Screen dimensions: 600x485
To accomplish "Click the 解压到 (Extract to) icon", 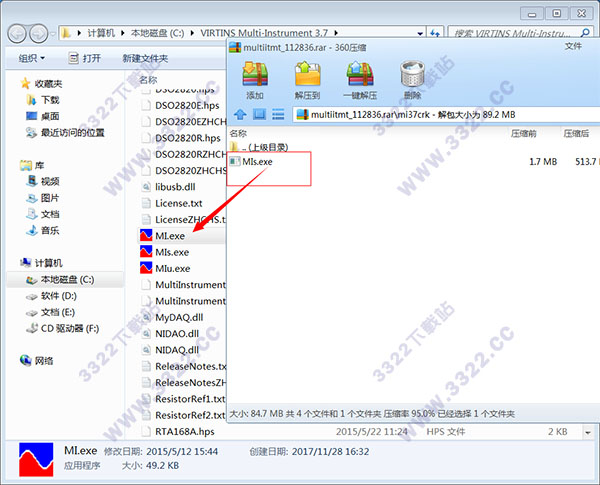I will (x=307, y=81).
